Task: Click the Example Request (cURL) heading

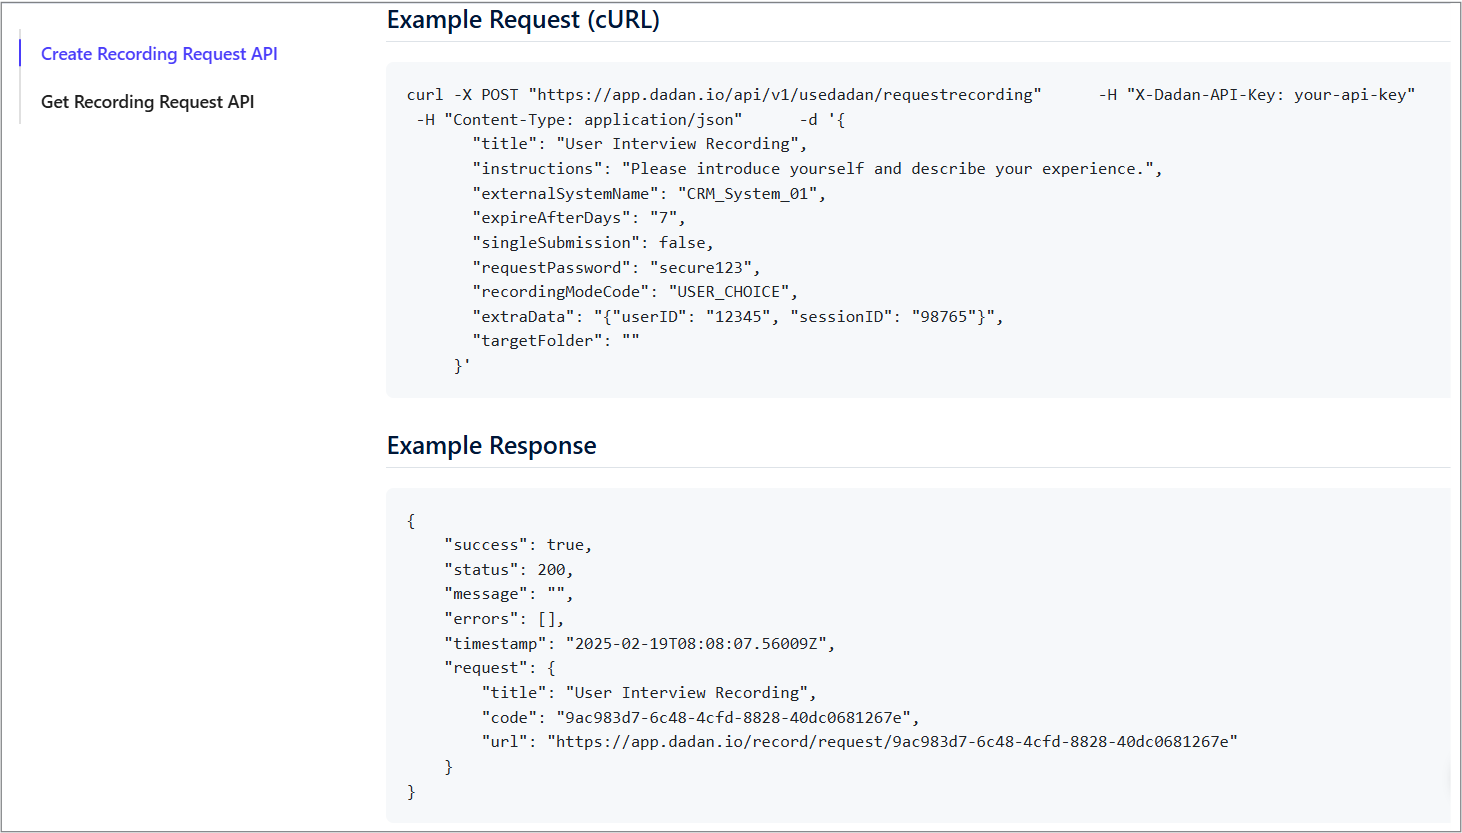Action: pos(523,19)
